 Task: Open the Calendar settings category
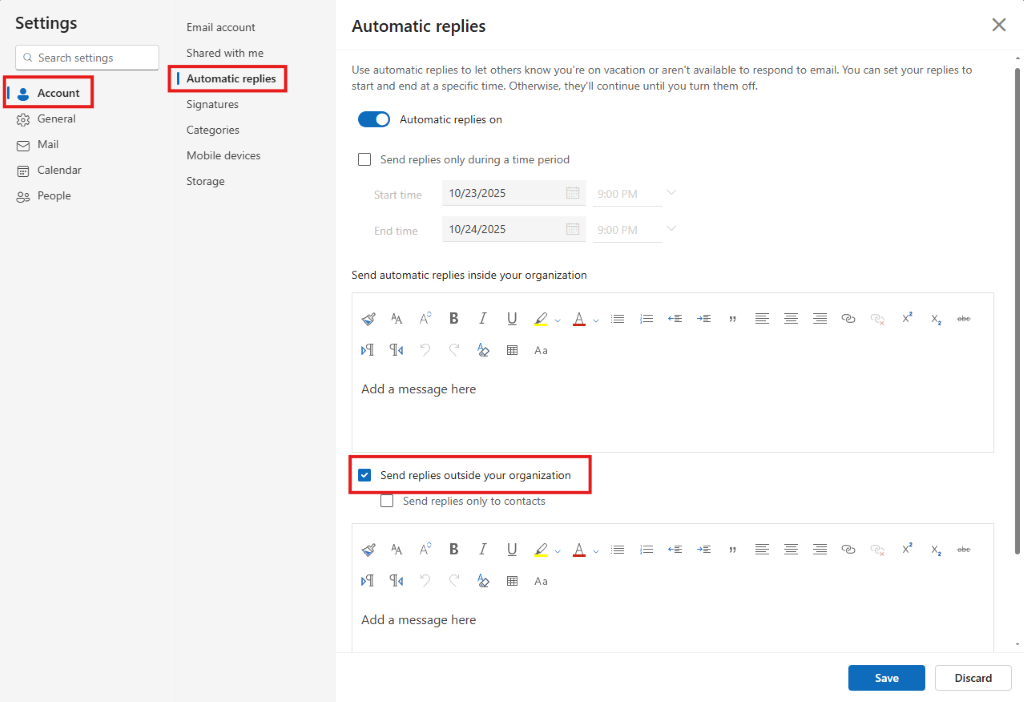click(58, 170)
